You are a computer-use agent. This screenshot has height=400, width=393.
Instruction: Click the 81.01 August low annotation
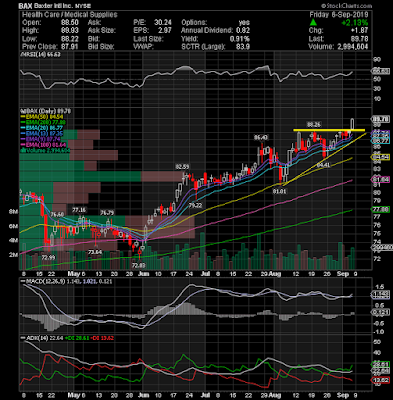coord(279,192)
